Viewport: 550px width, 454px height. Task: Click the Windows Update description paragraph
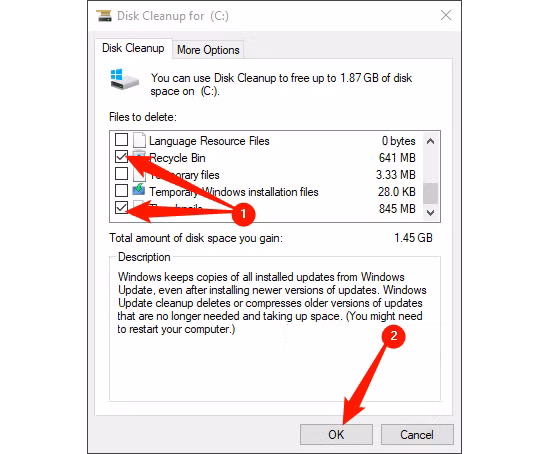(x=272, y=303)
